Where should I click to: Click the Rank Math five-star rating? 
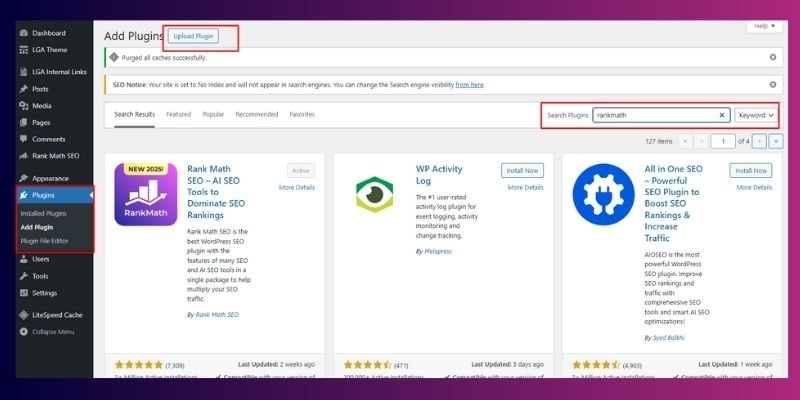tap(139, 365)
